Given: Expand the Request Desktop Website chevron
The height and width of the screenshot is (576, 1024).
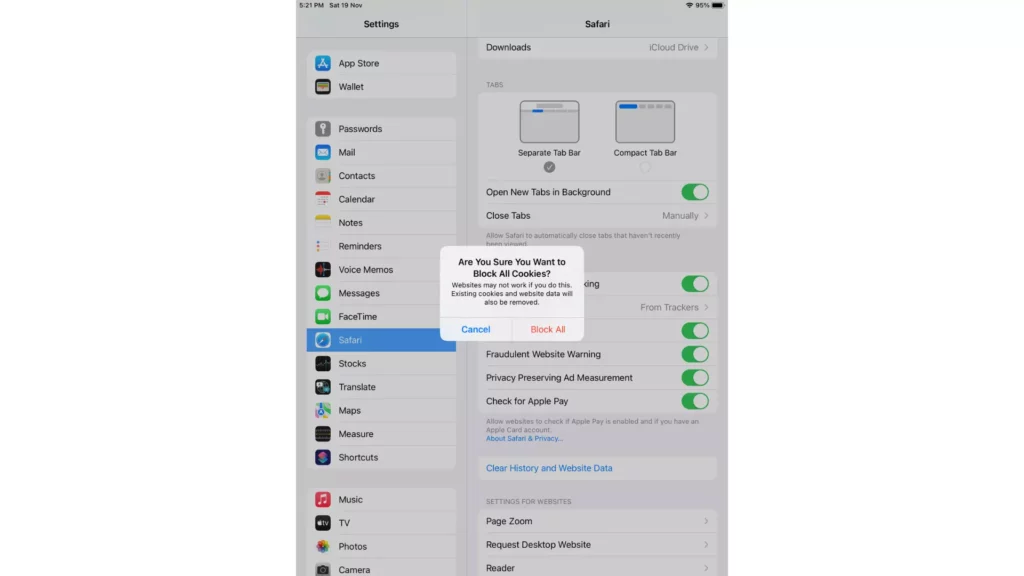Looking at the screenshot, I should (706, 545).
